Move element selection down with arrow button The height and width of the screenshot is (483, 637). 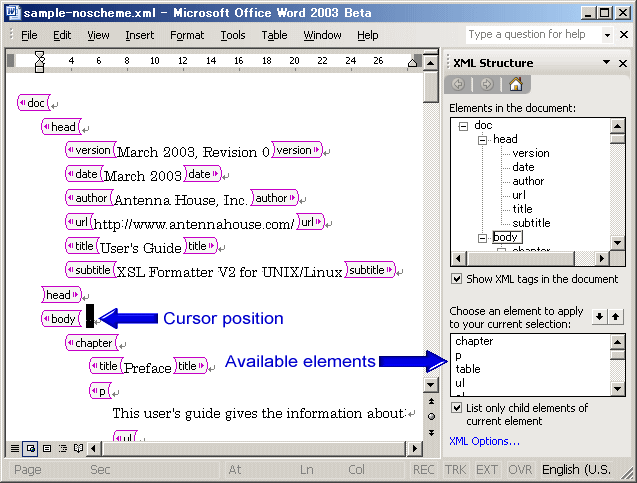(x=600, y=316)
